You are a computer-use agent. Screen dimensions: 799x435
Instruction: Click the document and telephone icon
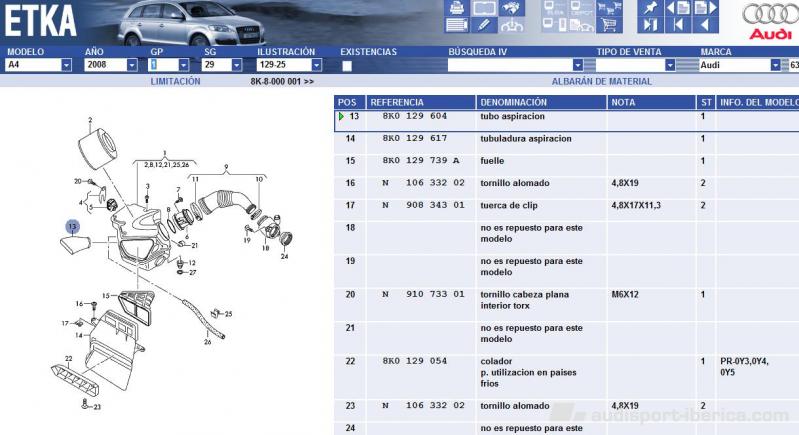pyautogui.click(x=581, y=25)
